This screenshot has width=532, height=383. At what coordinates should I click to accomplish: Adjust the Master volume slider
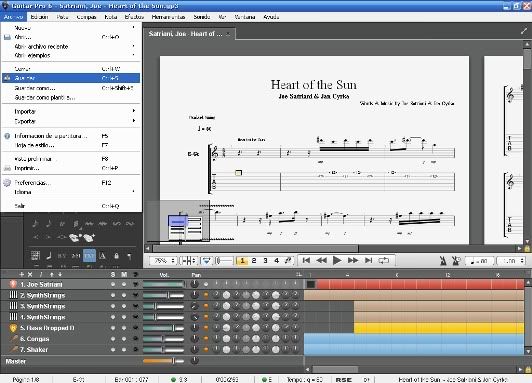tap(164, 361)
